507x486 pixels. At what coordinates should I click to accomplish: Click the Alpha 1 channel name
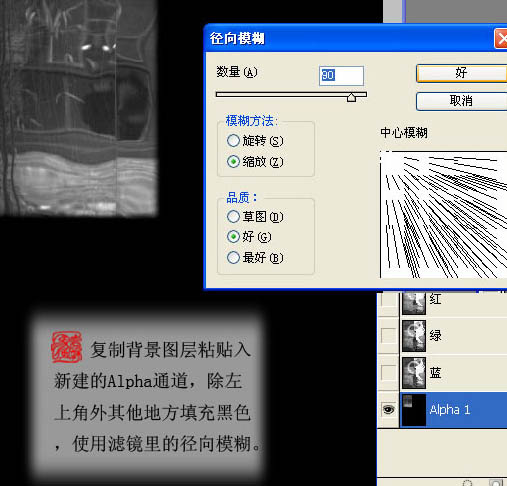(x=450, y=410)
